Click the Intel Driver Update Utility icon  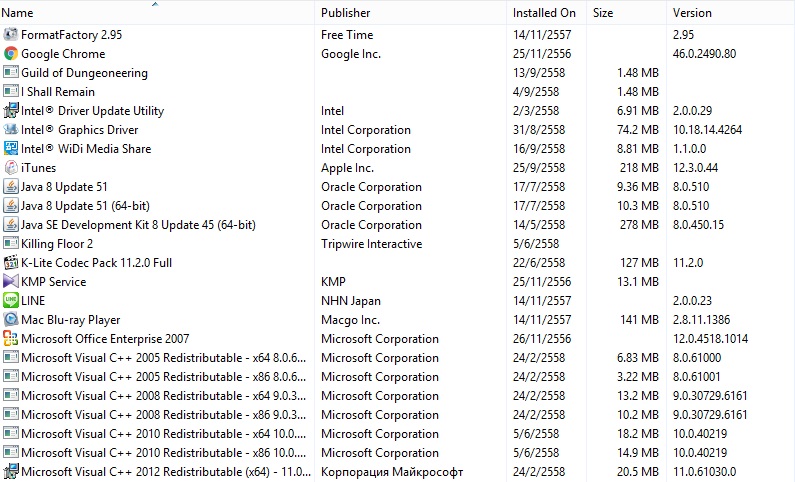tap(11, 110)
